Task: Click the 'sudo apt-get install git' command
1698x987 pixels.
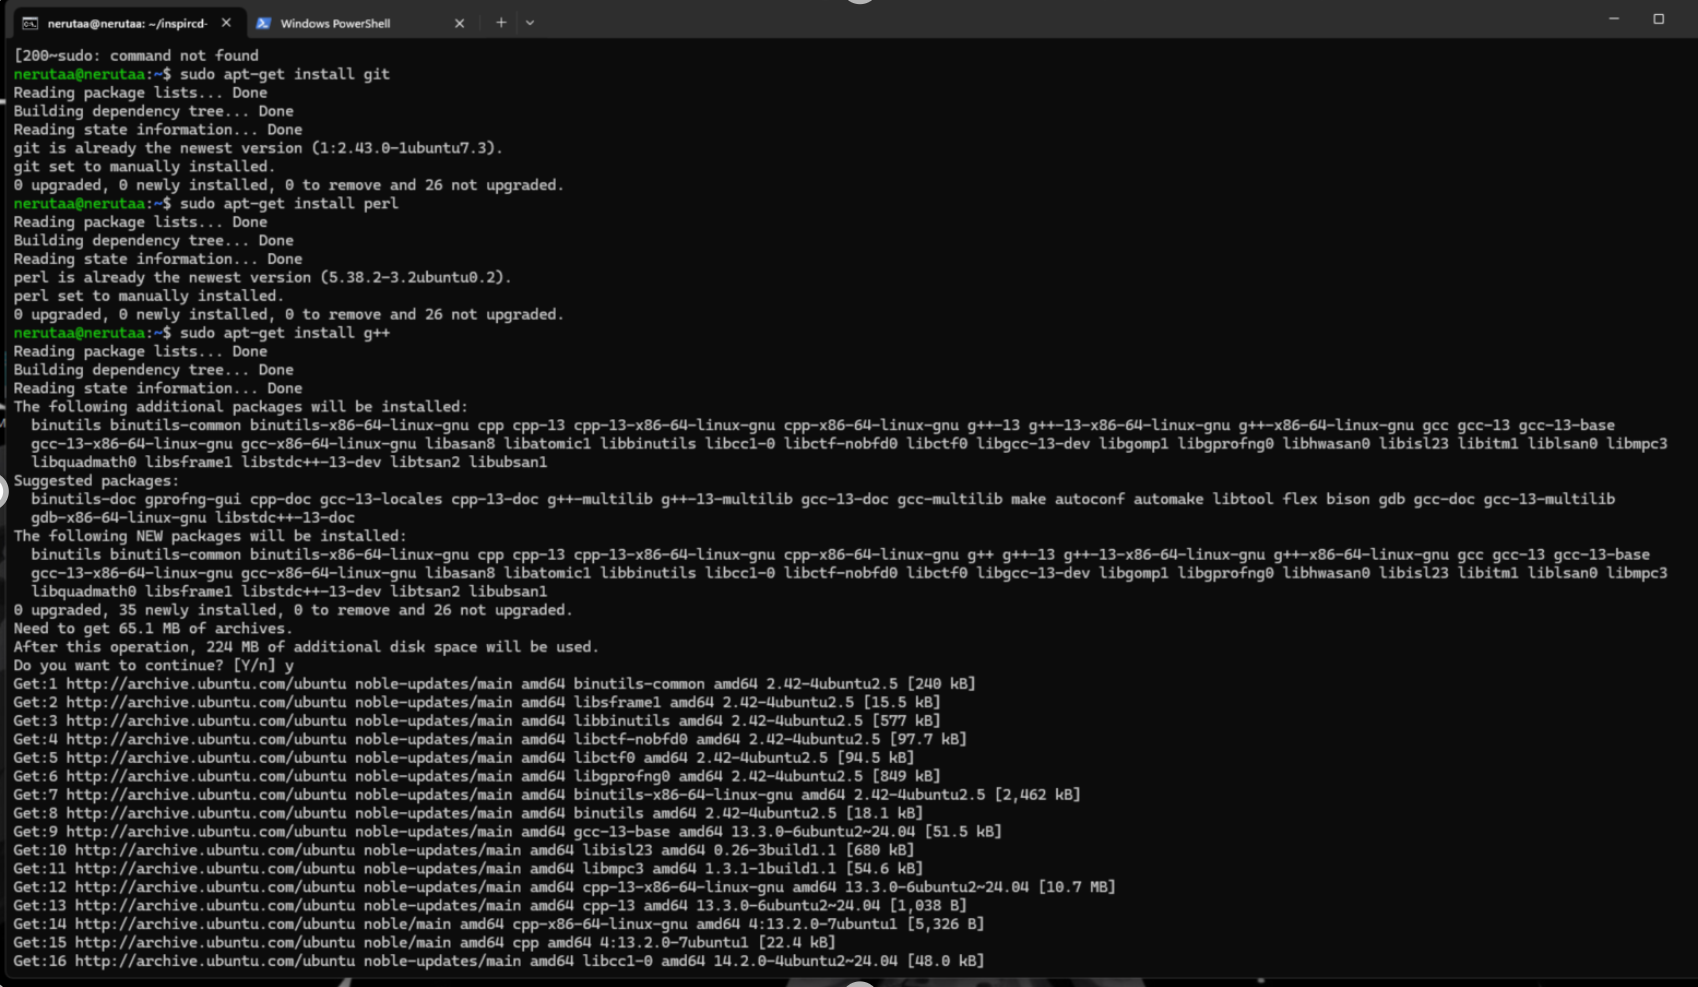Action: click(285, 74)
